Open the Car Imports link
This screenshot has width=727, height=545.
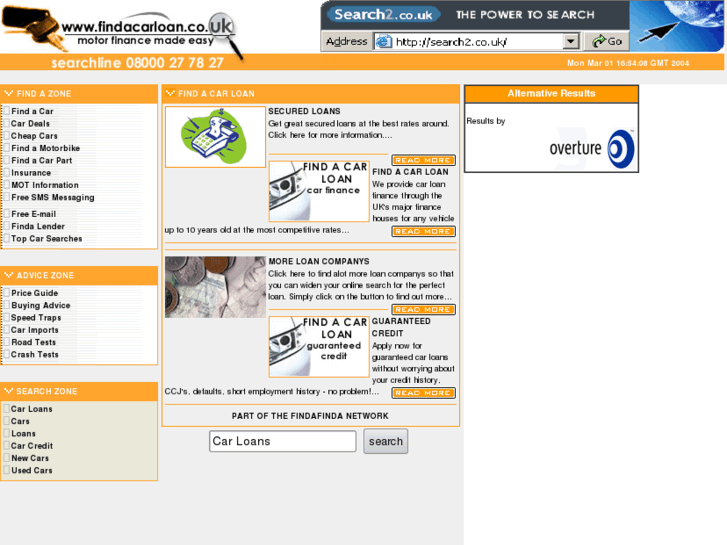point(35,330)
